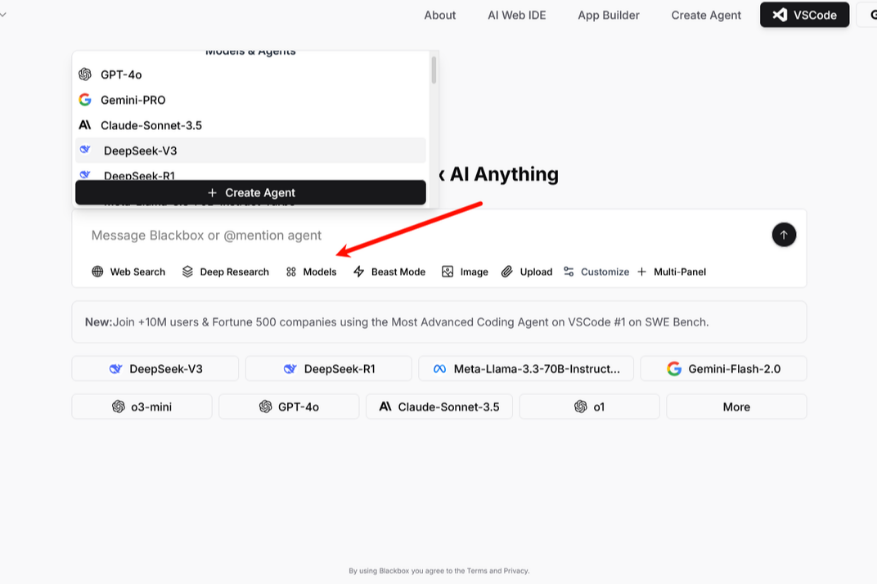The image size is (877, 584).
Task: Select the o1 model chip
Action: pos(590,407)
